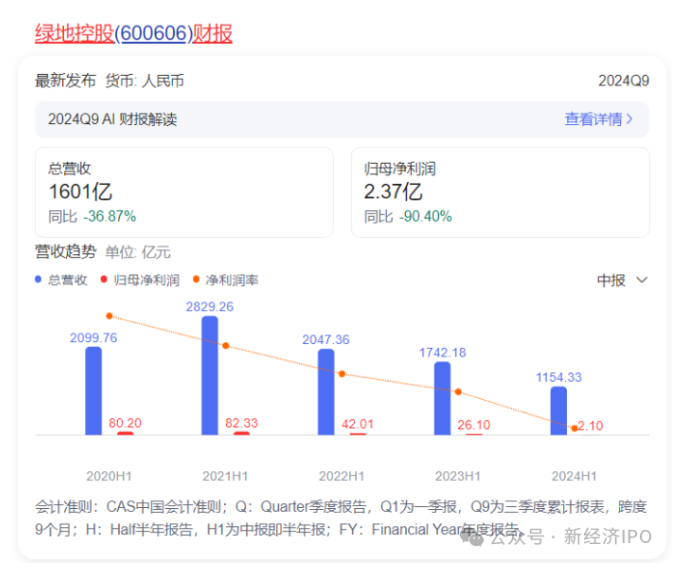Click the 2020H1 blue revenue bar
This screenshot has width=680, height=569.
93,391
